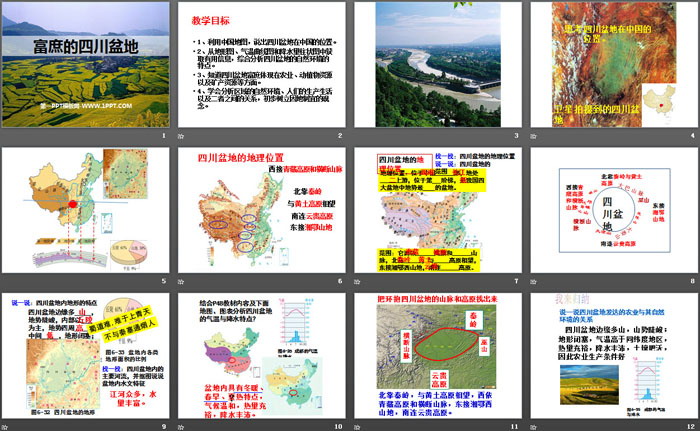Click slide number 3 label
Image resolution: width=700 pixels, height=431 pixels.
517,135
